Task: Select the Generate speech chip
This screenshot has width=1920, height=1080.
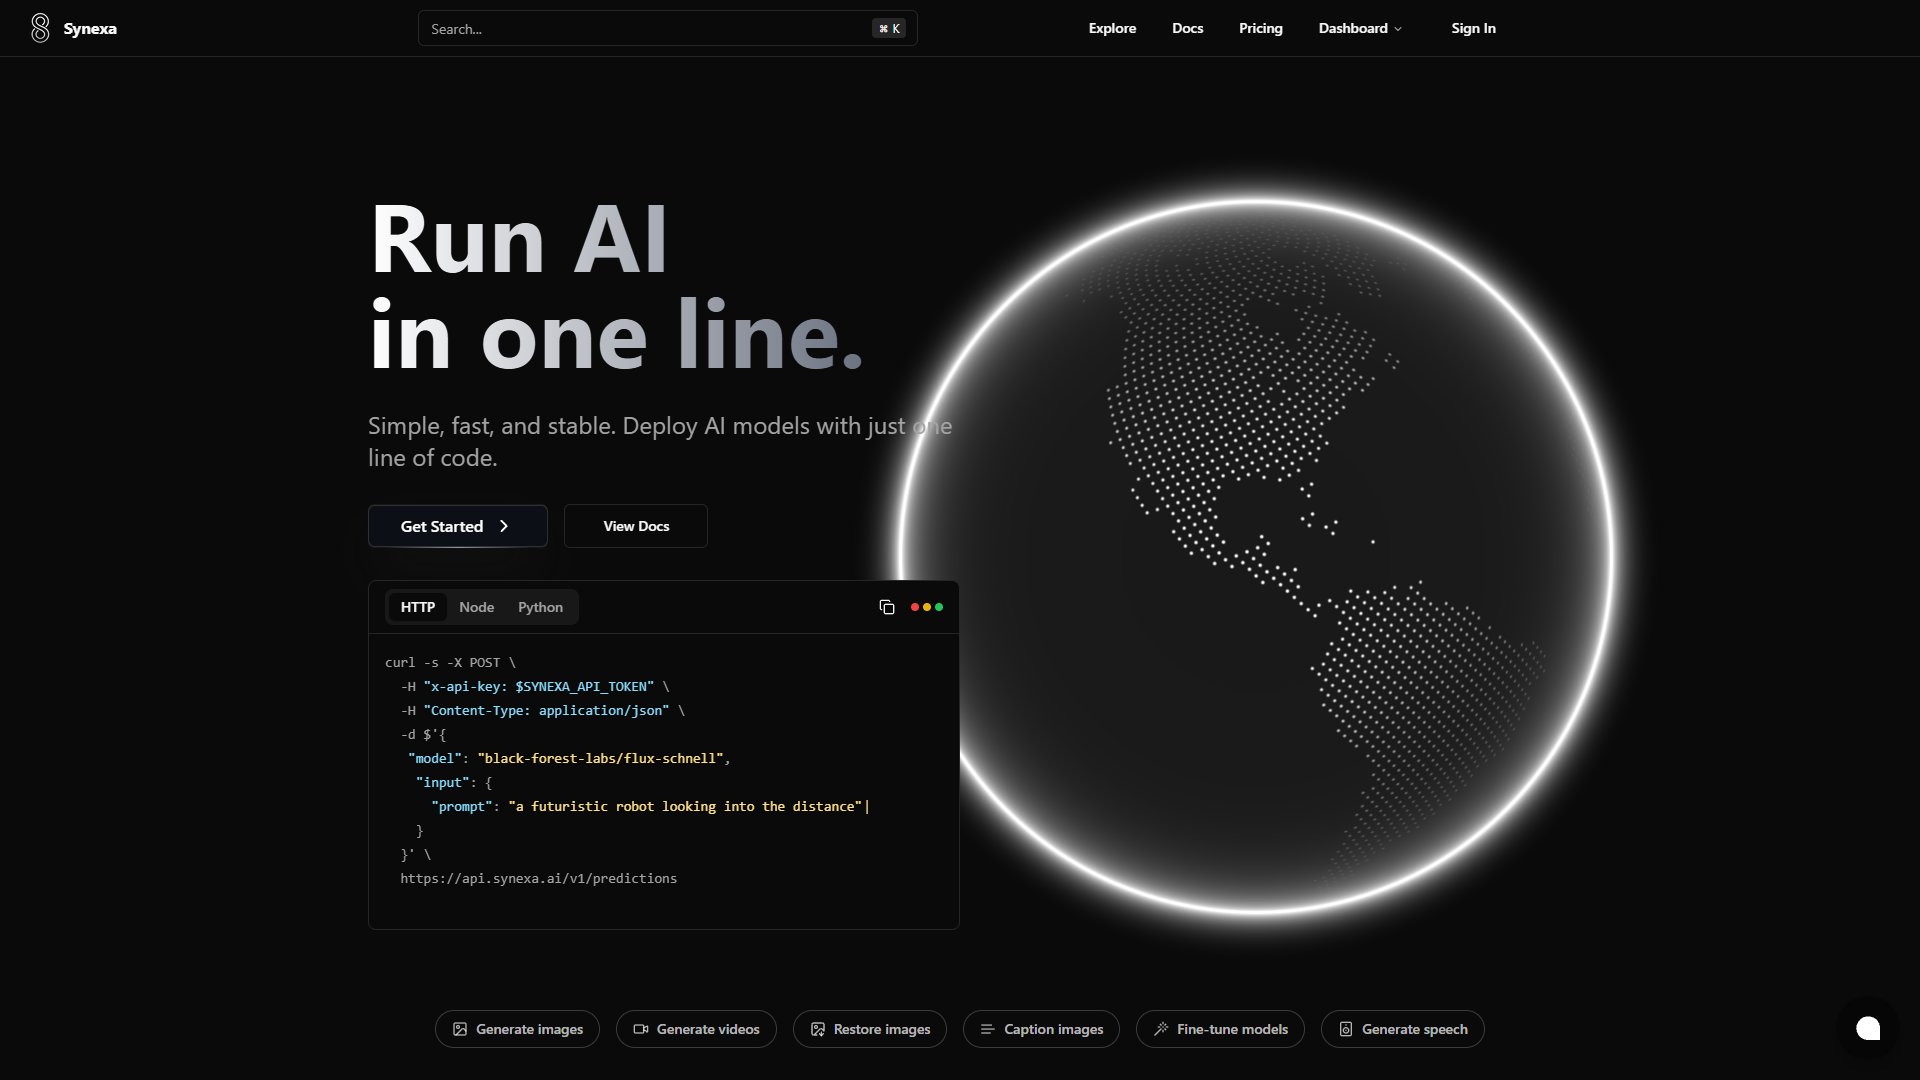Action: tap(1402, 1029)
